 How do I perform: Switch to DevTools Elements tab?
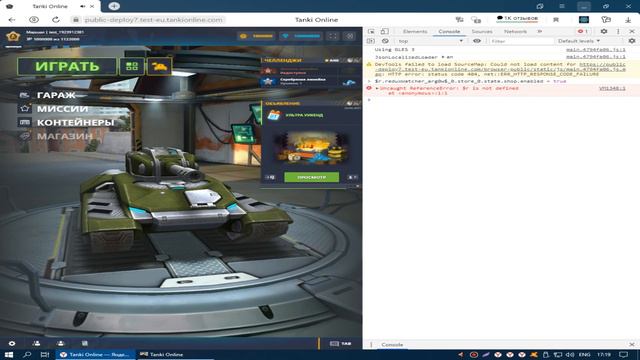[415, 31]
